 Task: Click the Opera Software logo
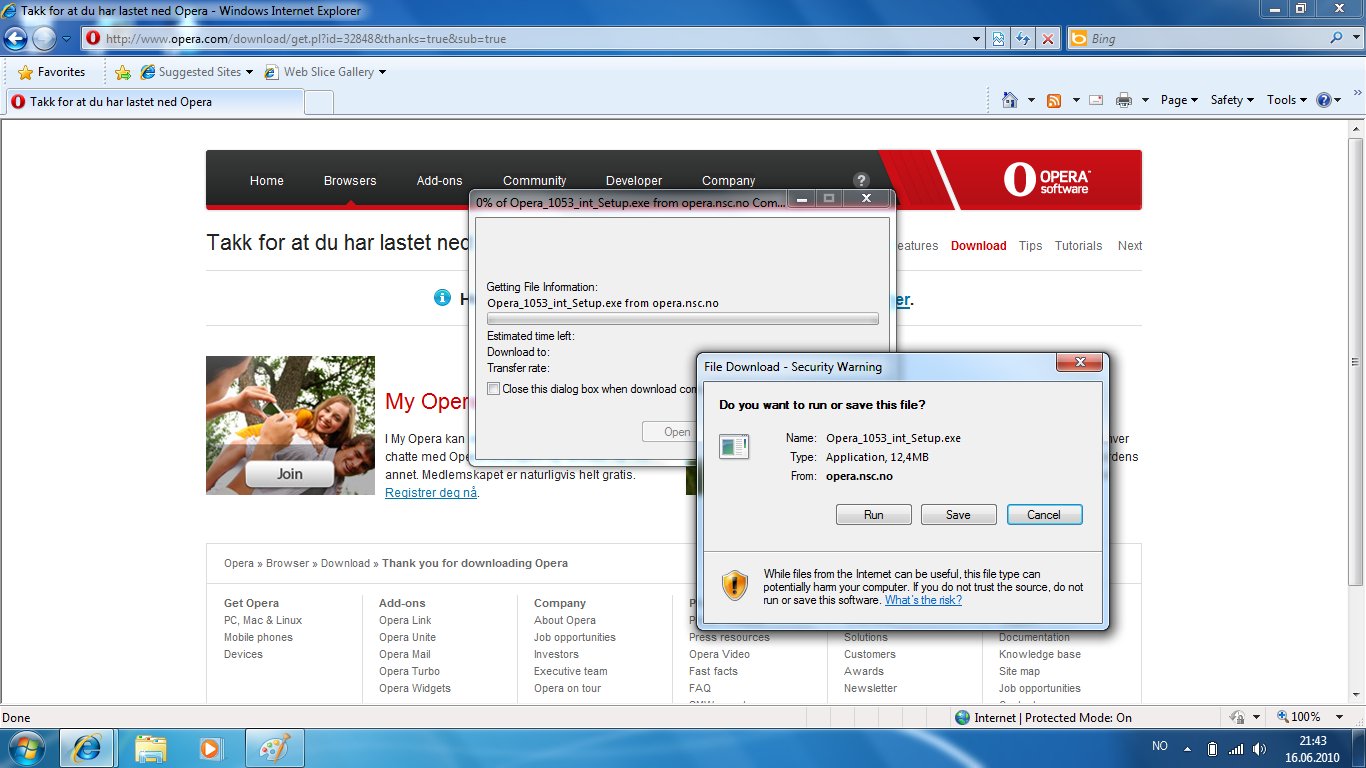tap(1048, 180)
